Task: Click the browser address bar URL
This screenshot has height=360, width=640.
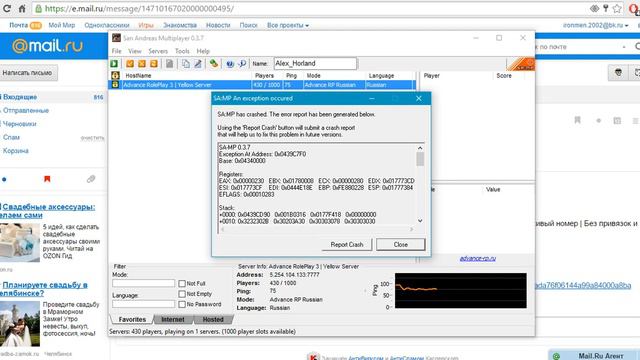Action: [139, 9]
